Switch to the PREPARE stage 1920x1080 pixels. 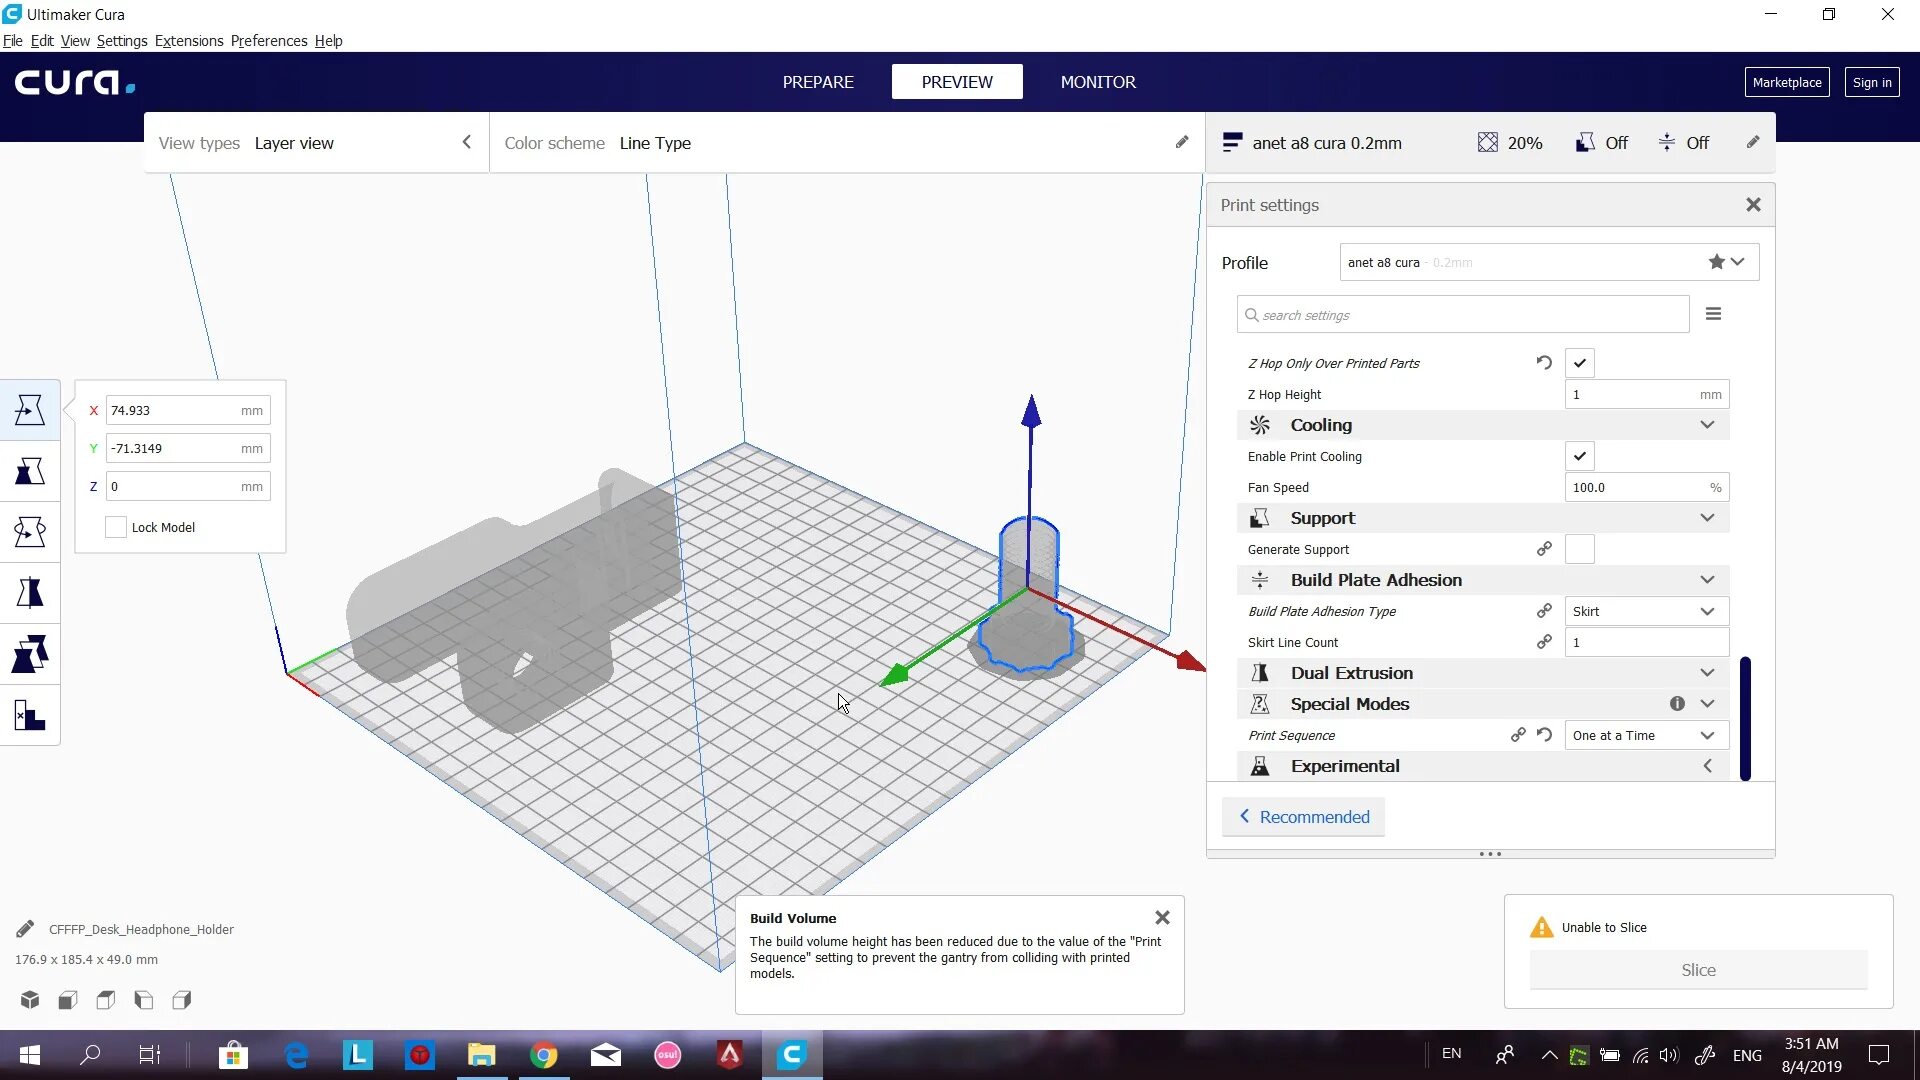click(818, 82)
